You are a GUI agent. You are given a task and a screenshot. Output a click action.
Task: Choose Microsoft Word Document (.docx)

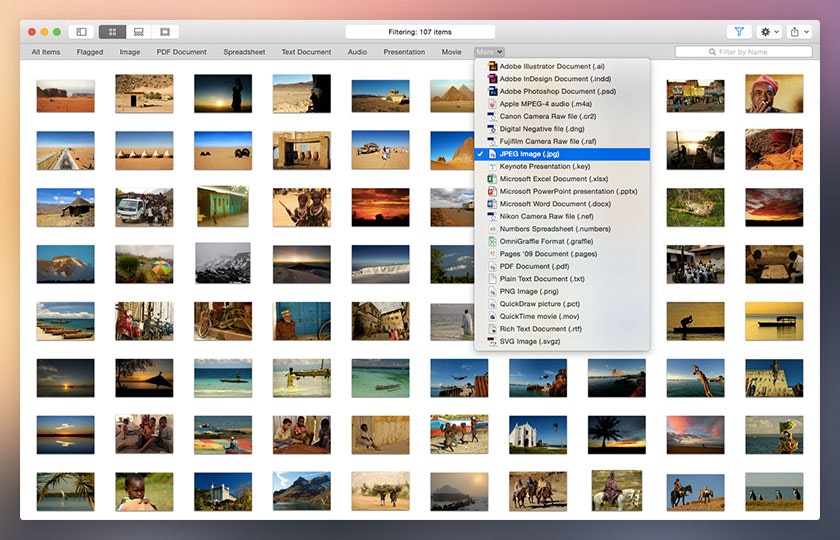[x=562, y=204]
